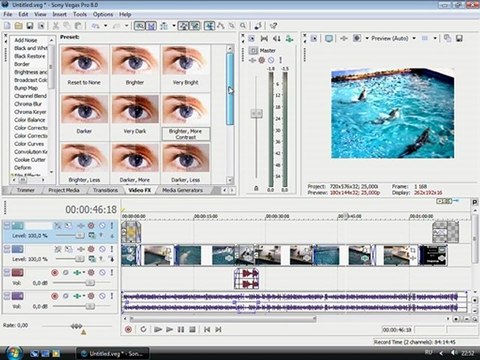
Task: Toggle Split Screen View in preview toolbar
Action: [x=357, y=39]
